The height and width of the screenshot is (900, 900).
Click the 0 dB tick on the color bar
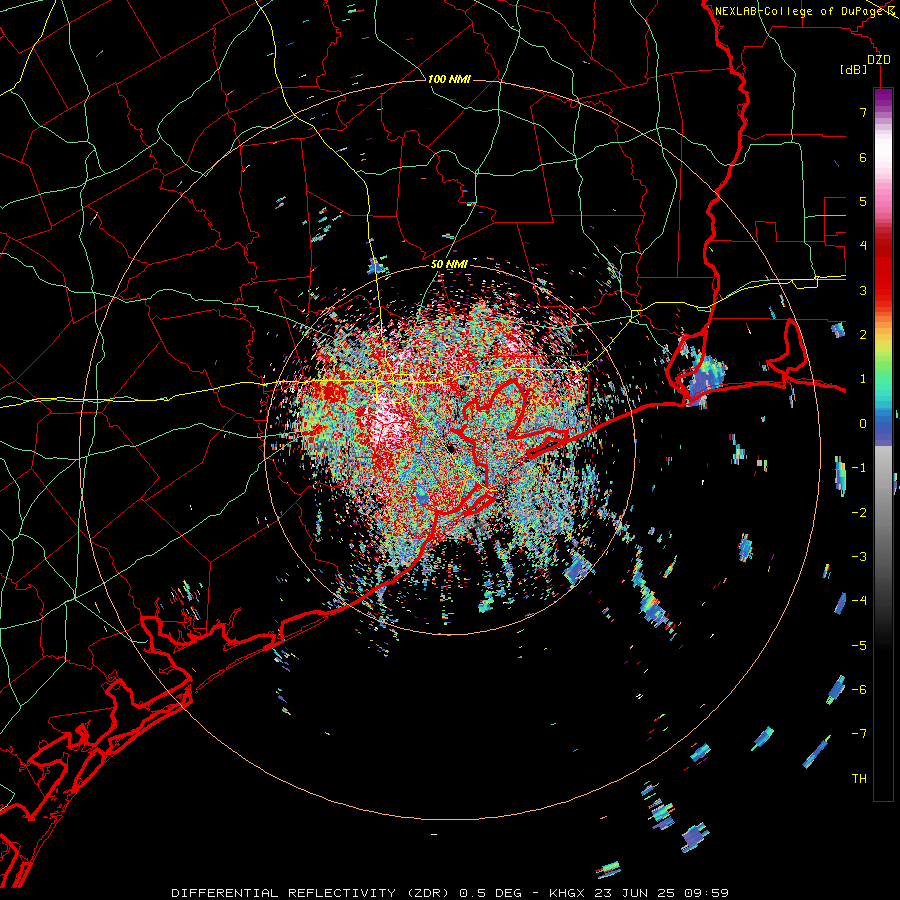click(863, 424)
